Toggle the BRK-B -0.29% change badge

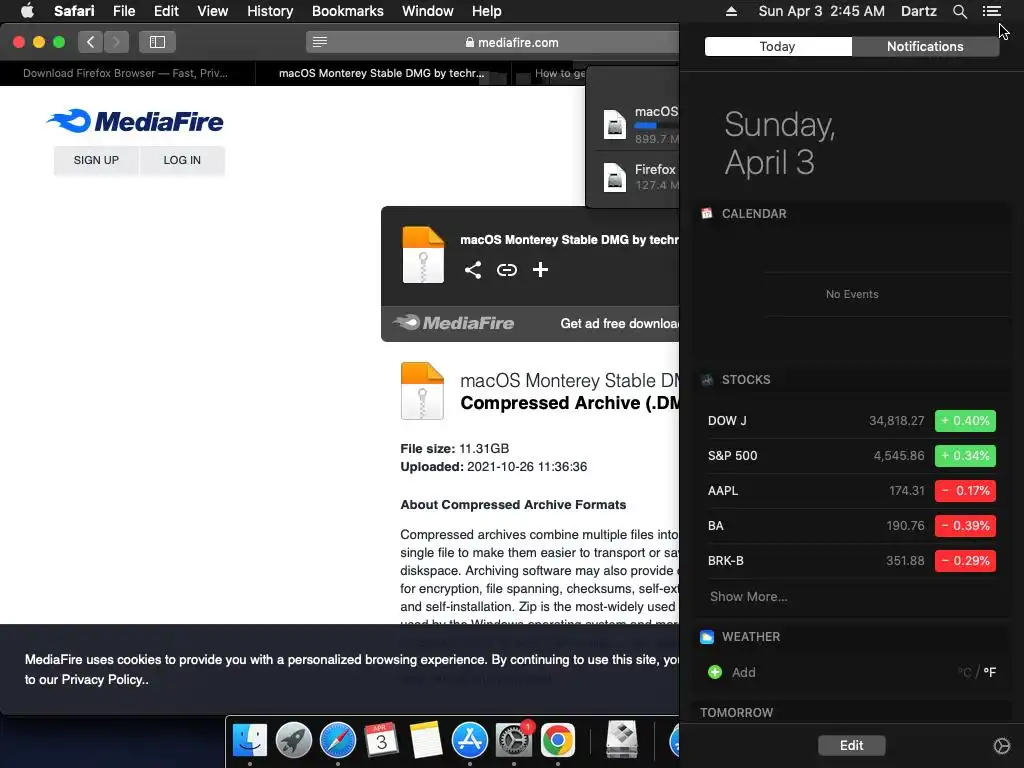pos(965,560)
